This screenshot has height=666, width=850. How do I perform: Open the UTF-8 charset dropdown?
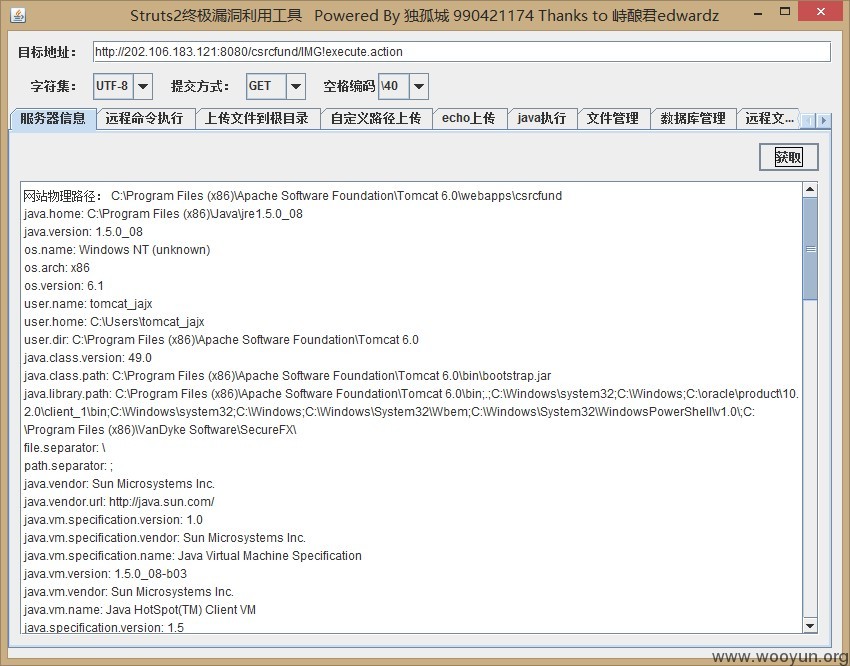(x=143, y=86)
